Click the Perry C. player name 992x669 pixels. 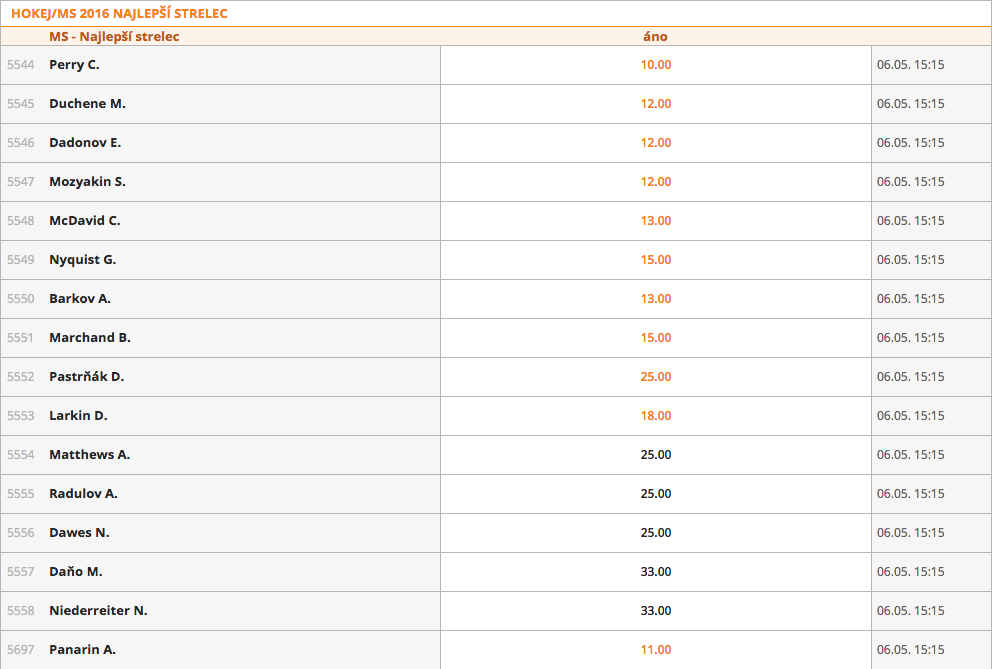coord(74,65)
